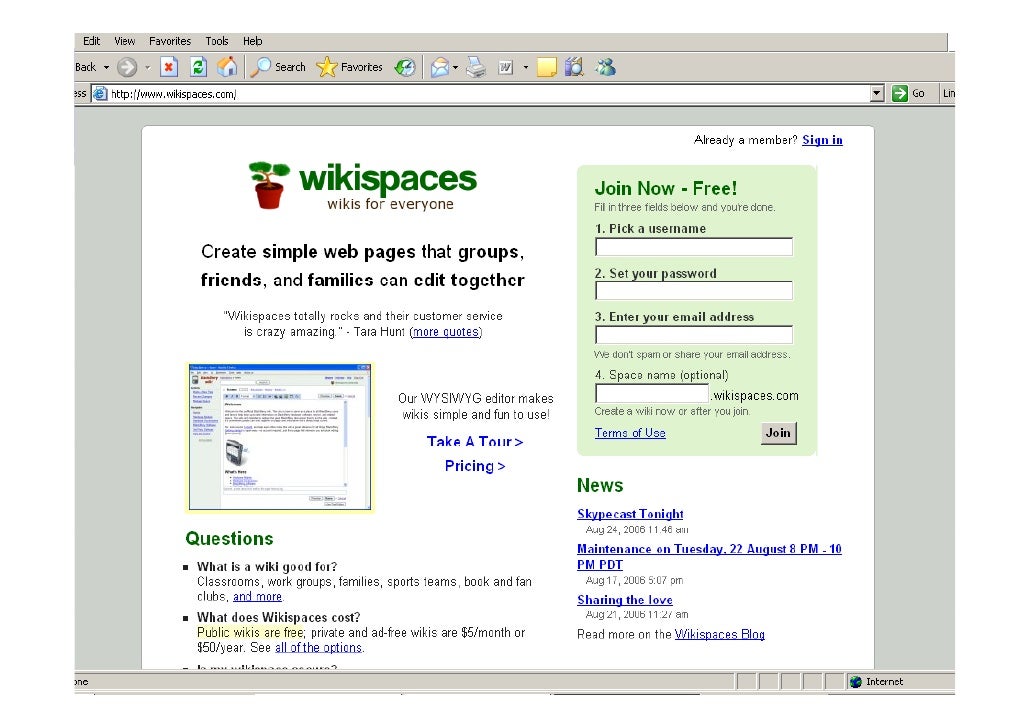This screenshot has width=1030, height=728.
Task: Click the Take A Tour link
Action: 474,442
